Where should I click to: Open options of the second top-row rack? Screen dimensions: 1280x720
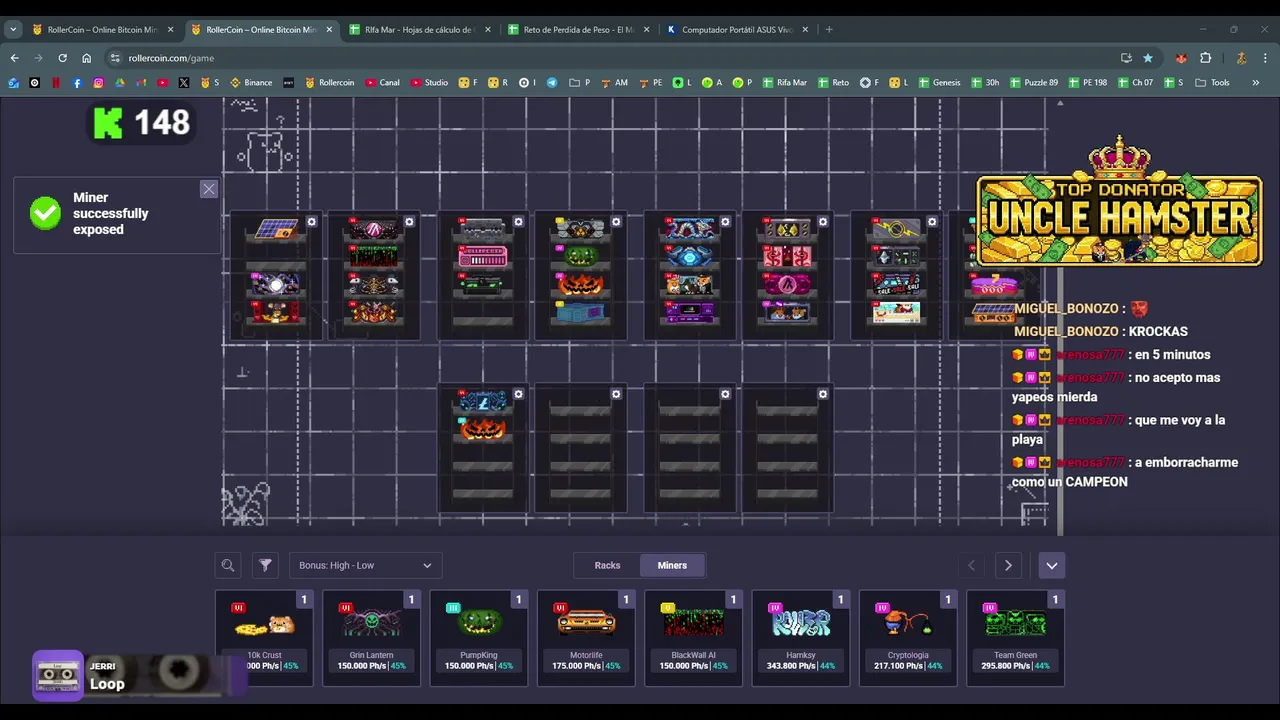410,222
